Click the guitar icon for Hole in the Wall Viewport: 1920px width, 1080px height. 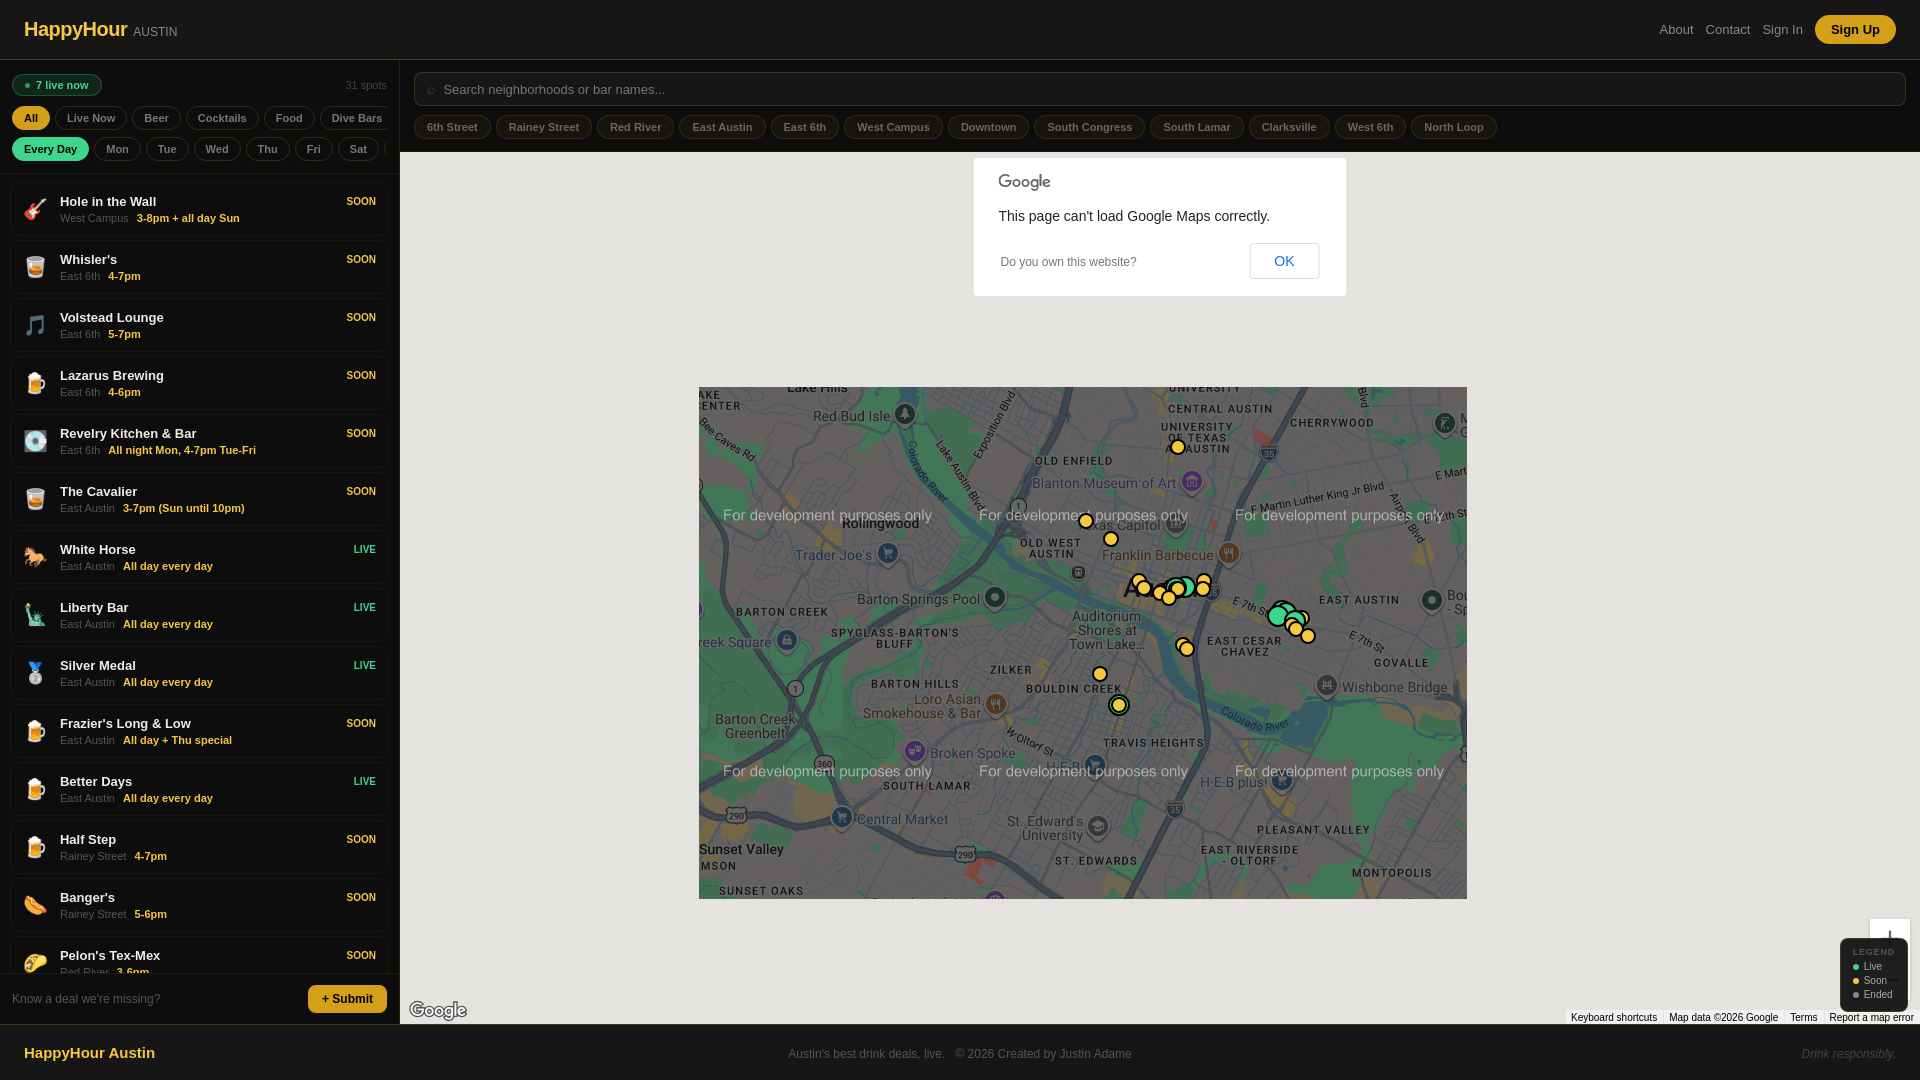tap(35, 209)
